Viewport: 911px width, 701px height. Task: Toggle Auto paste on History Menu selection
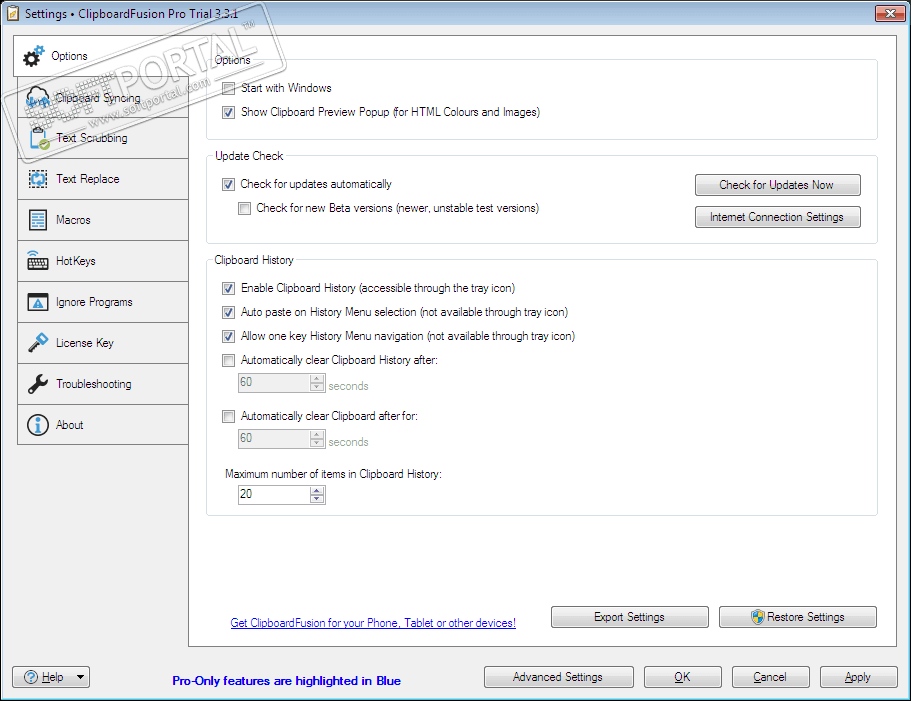click(229, 312)
